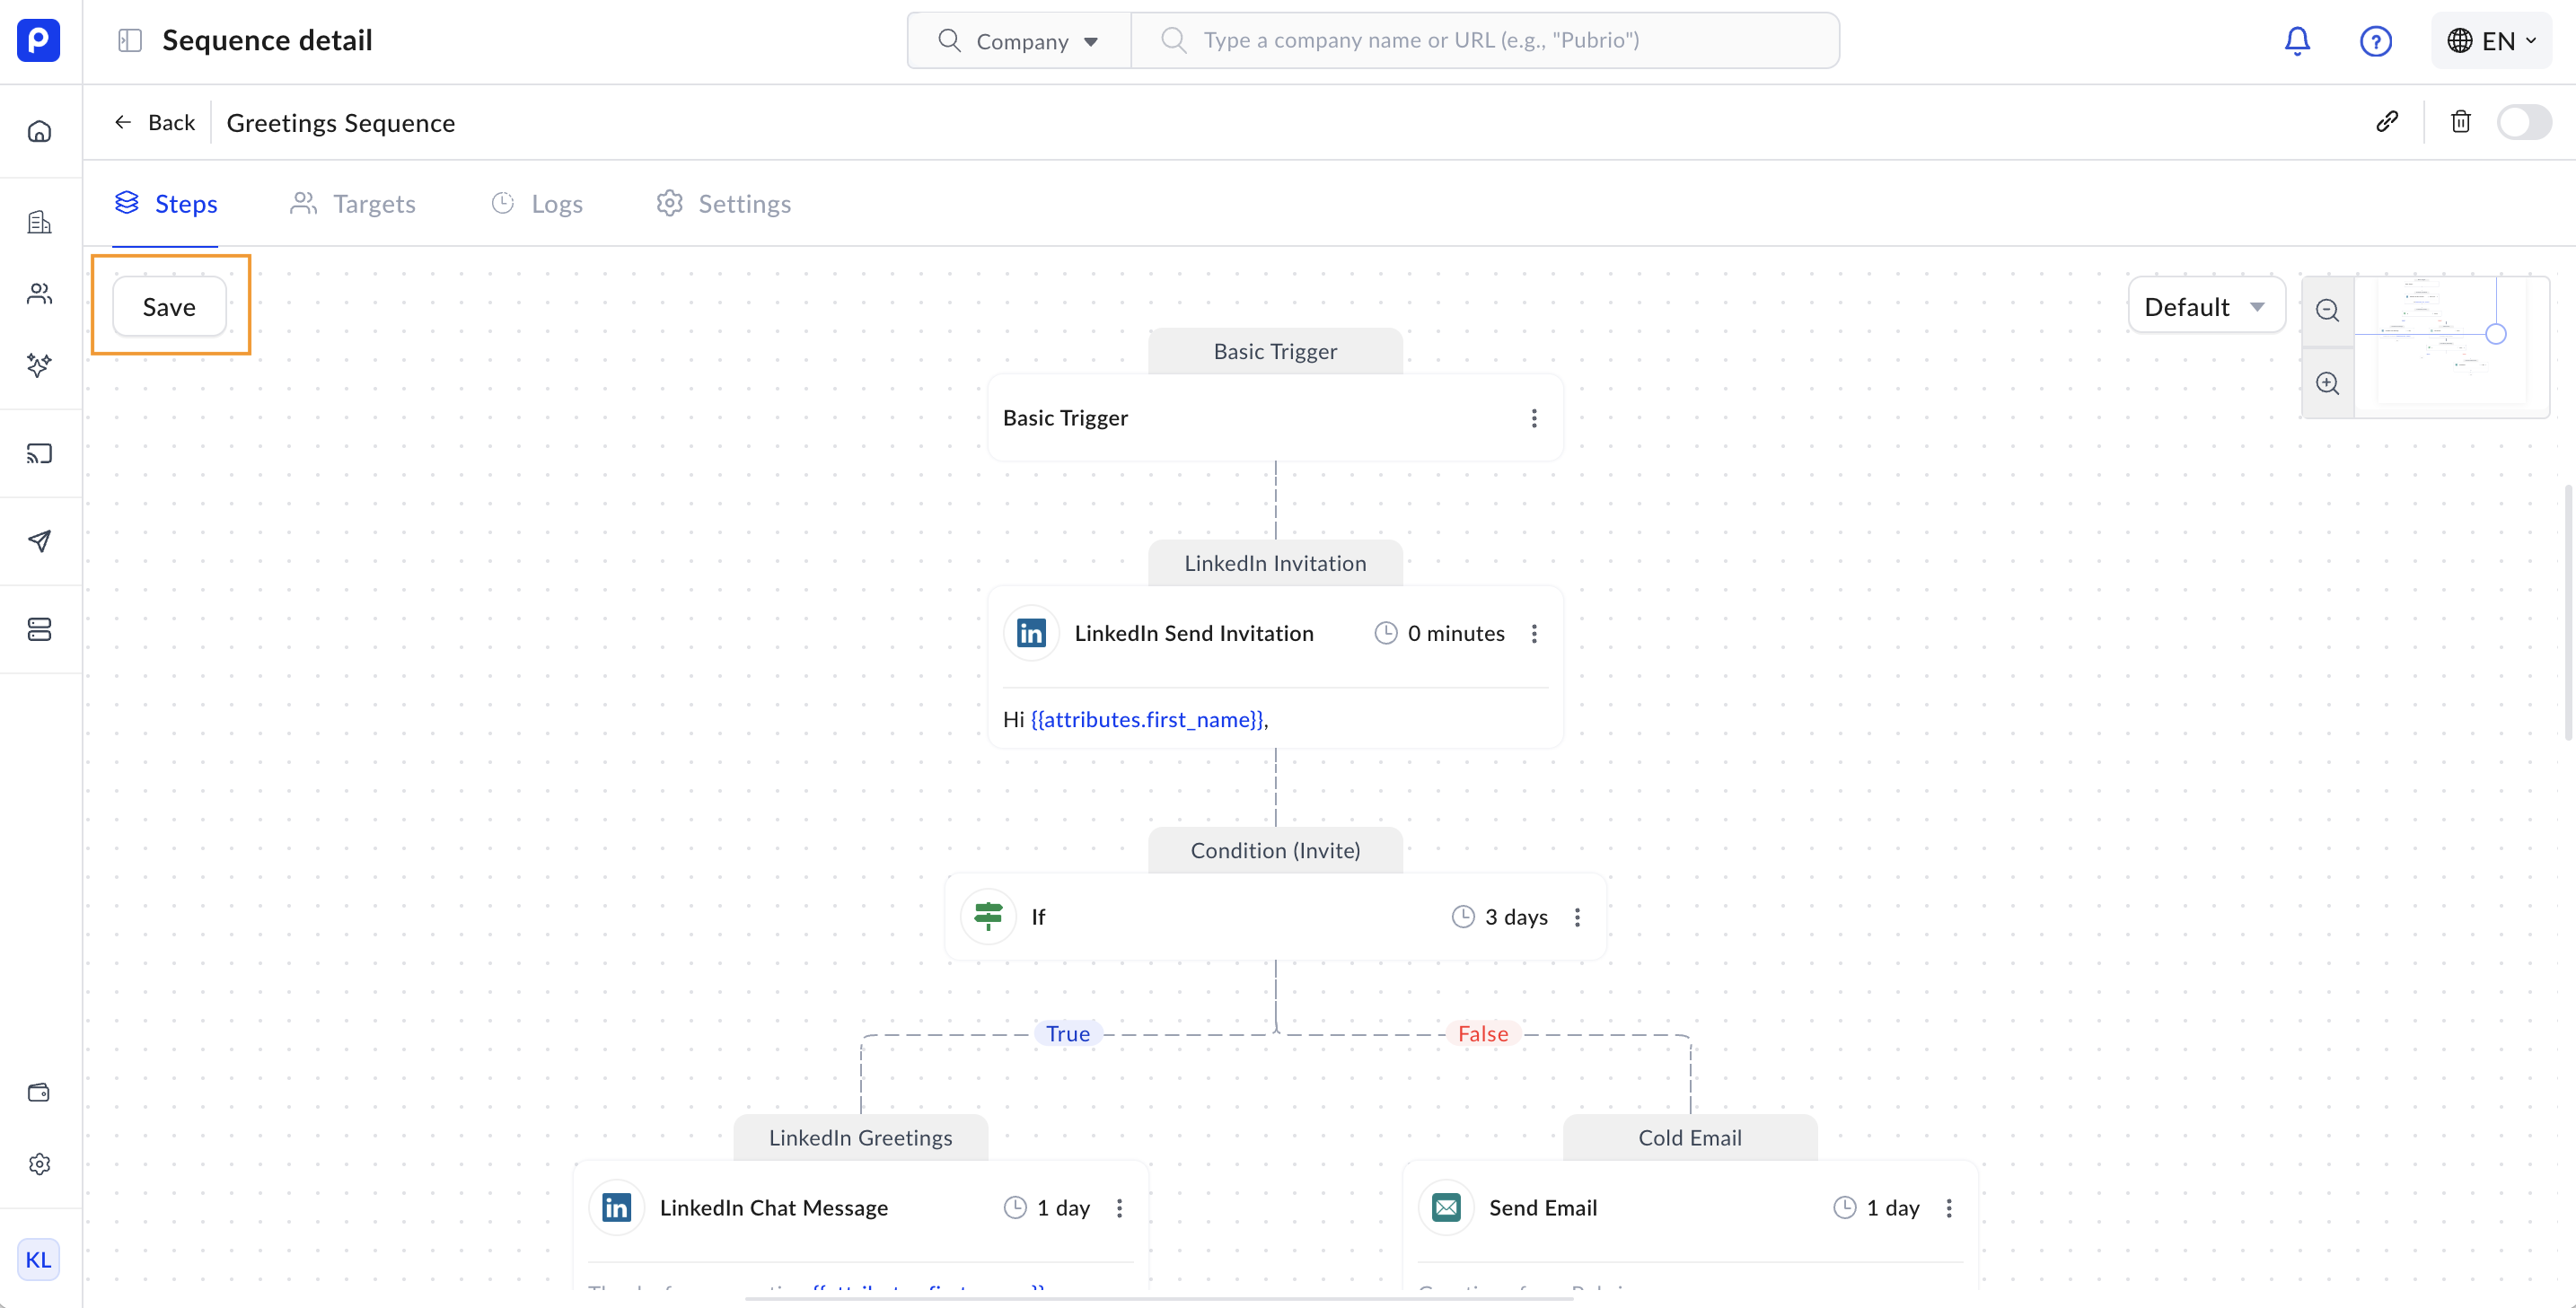2576x1308 pixels.
Task: Open the help question mark icon
Action: (2375, 41)
